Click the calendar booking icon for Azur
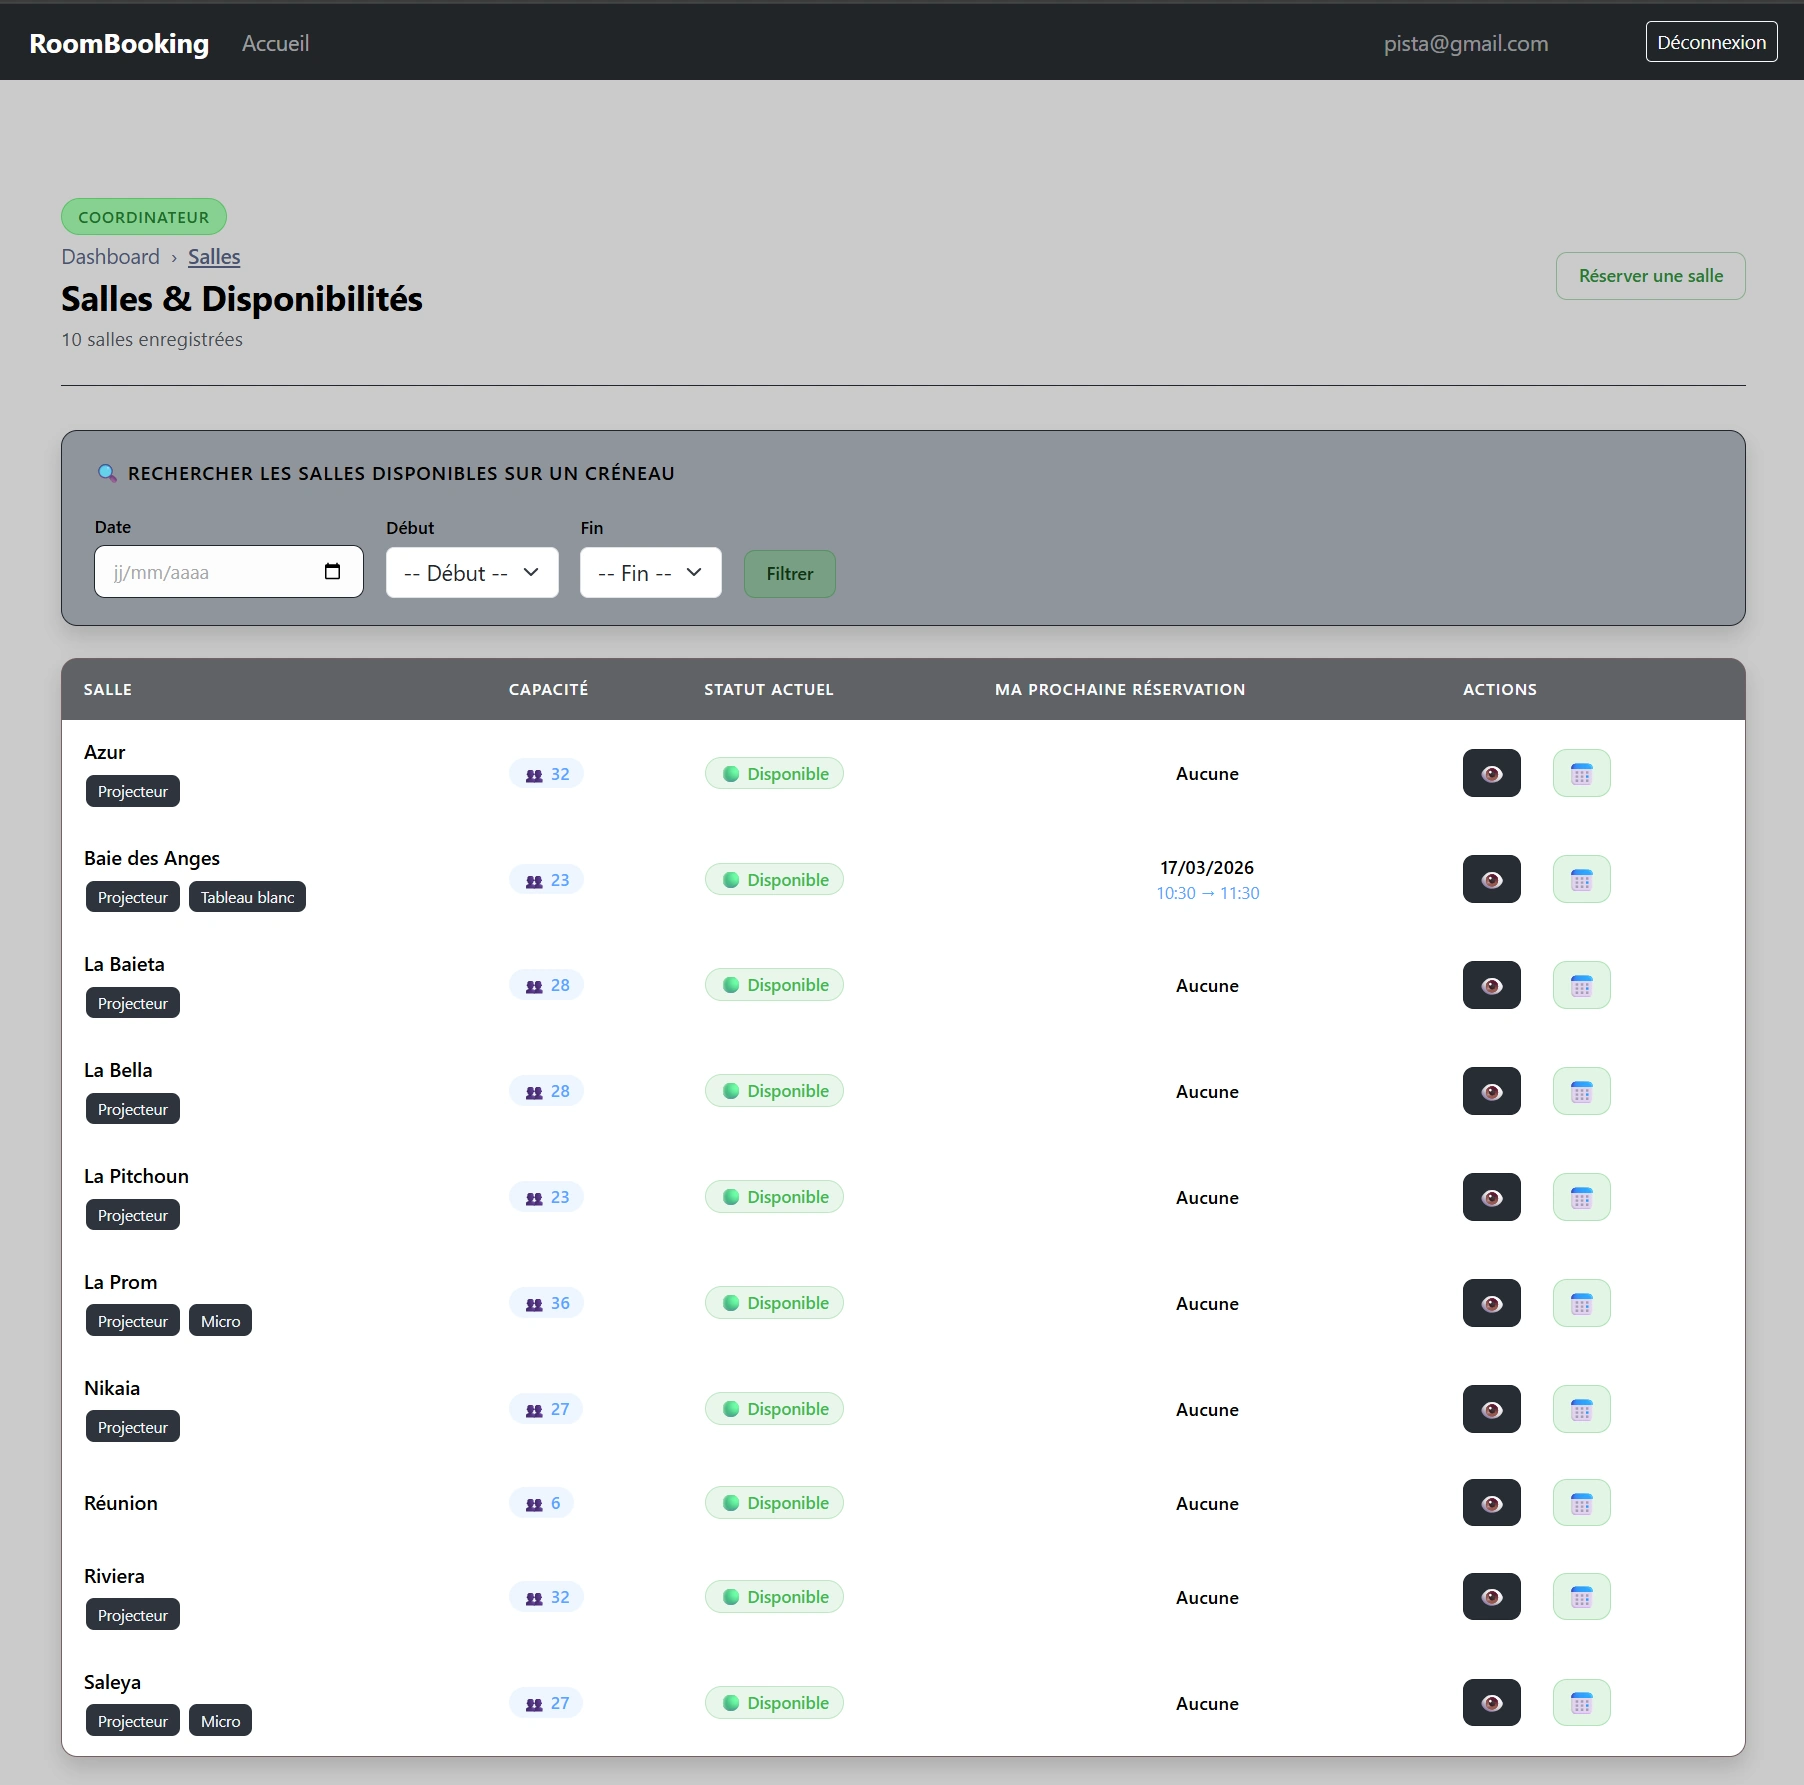Viewport: 1804px width, 1785px height. coord(1581,772)
